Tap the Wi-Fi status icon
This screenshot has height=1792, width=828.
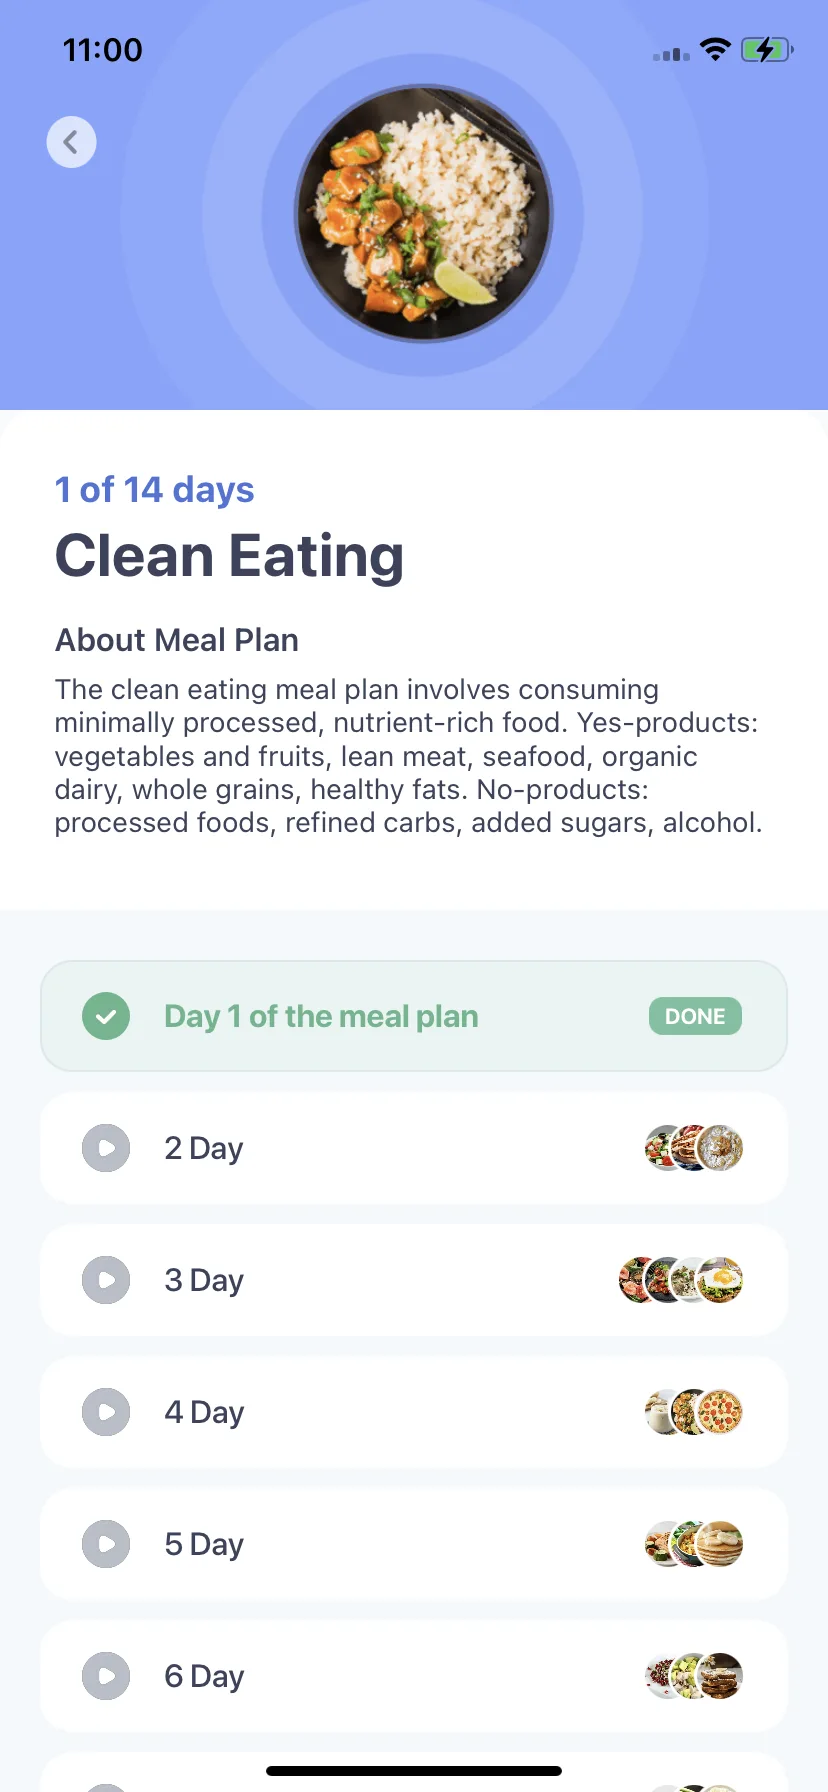coord(715,49)
